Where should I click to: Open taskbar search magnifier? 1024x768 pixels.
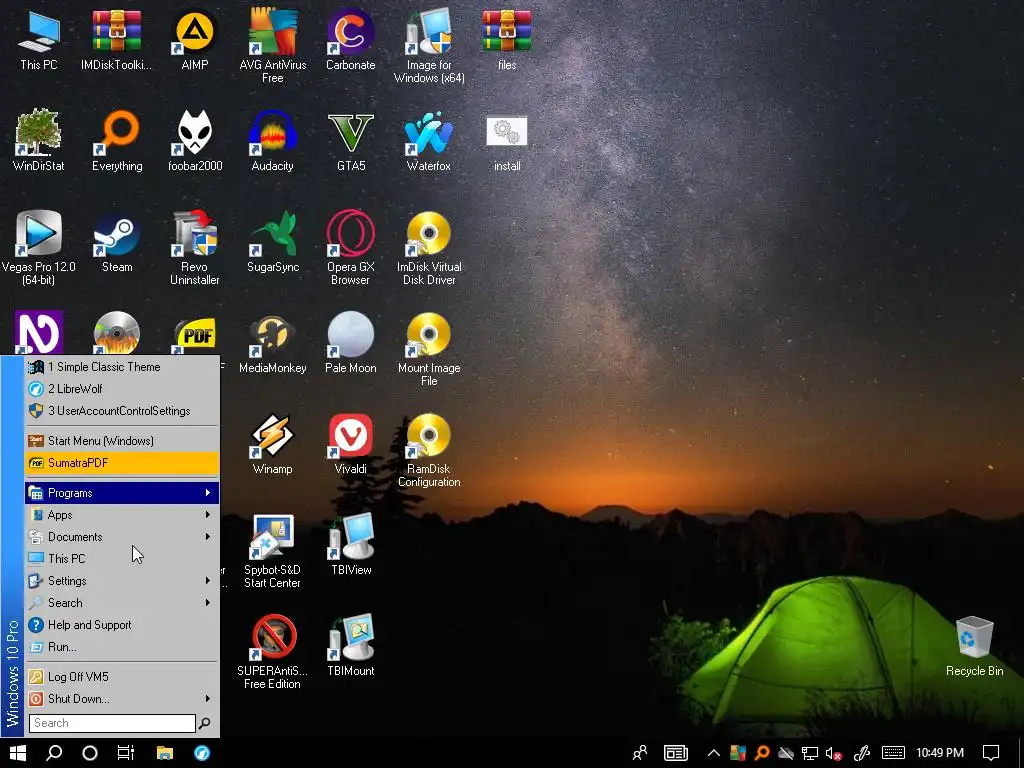pyautogui.click(x=54, y=753)
